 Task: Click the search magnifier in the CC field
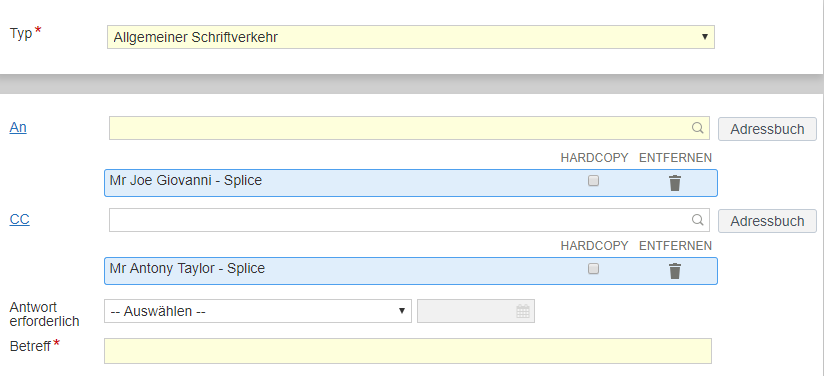coord(697,220)
